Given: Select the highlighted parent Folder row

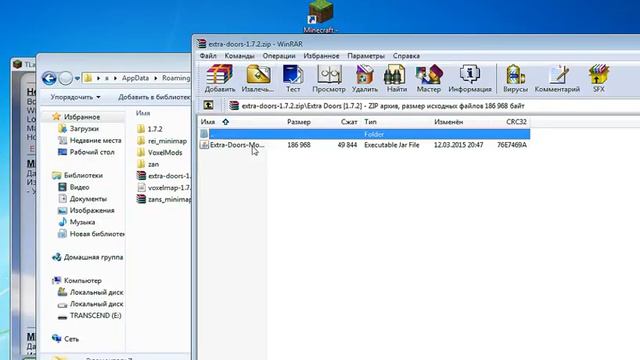Looking at the screenshot, I should (364, 134).
